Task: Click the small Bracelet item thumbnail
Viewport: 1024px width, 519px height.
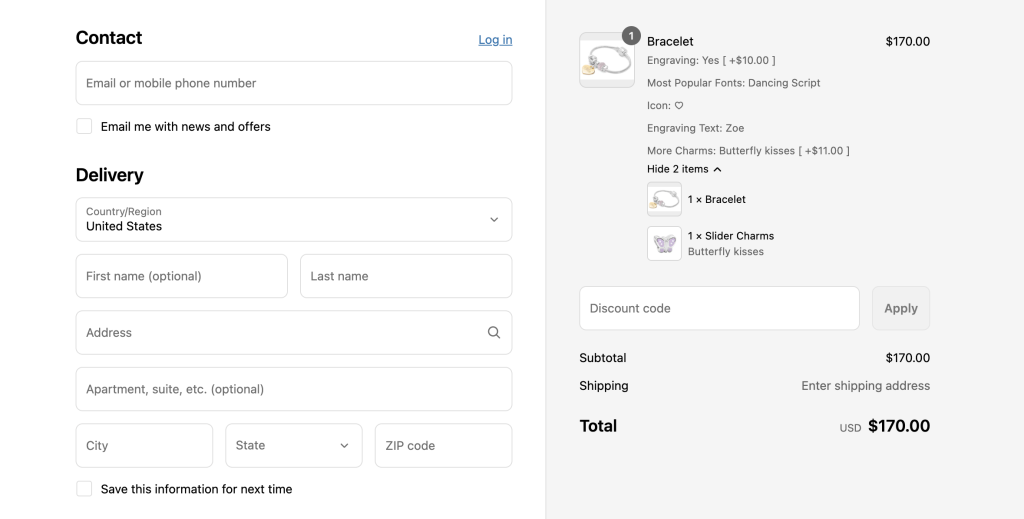Action: (664, 199)
